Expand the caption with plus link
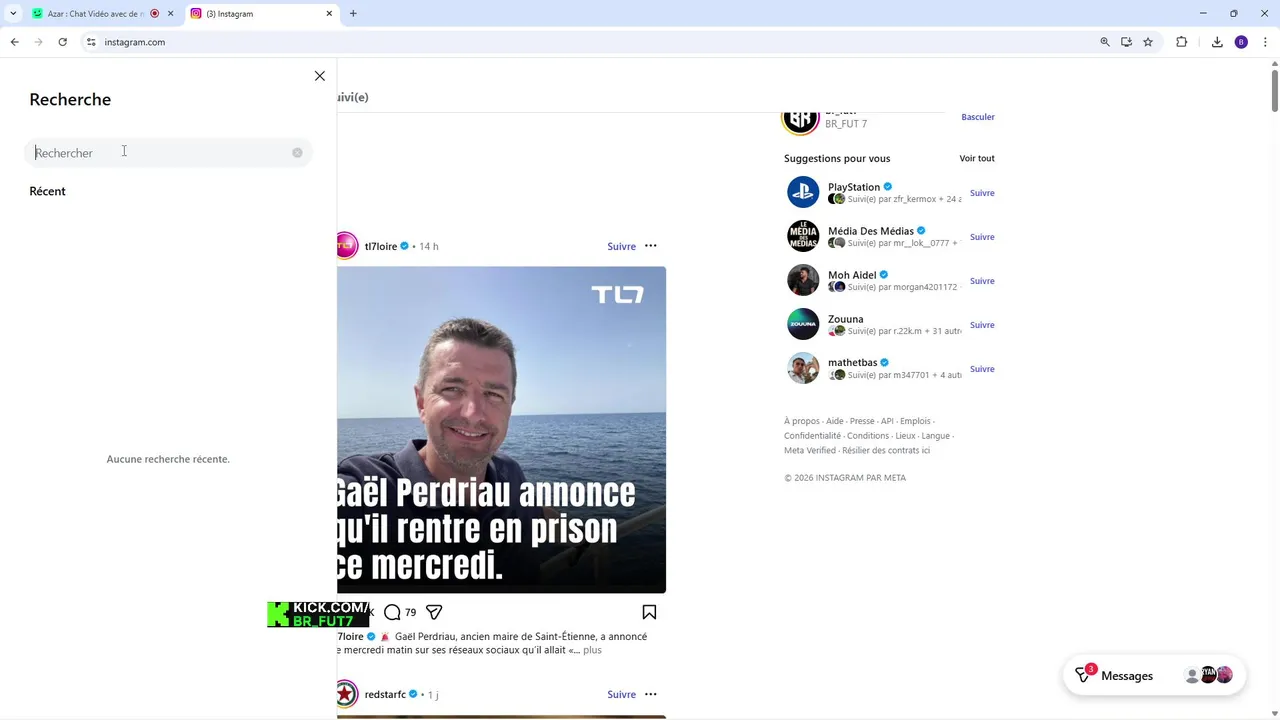 [x=592, y=650]
